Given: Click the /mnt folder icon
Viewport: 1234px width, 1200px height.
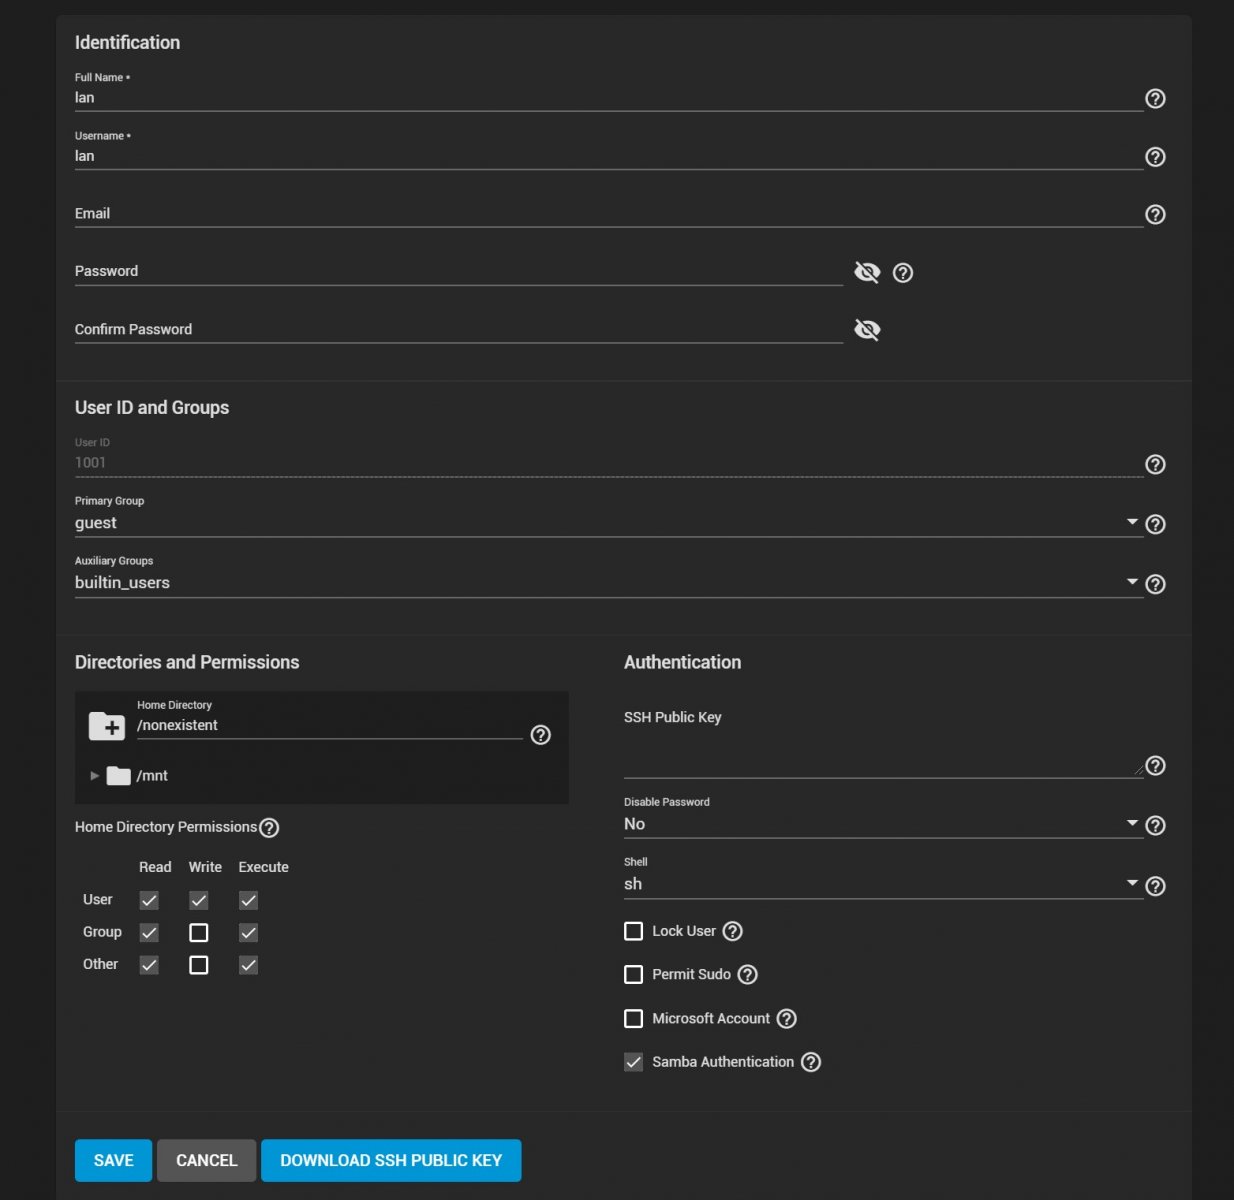Looking at the screenshot, I should coord(119,775).
